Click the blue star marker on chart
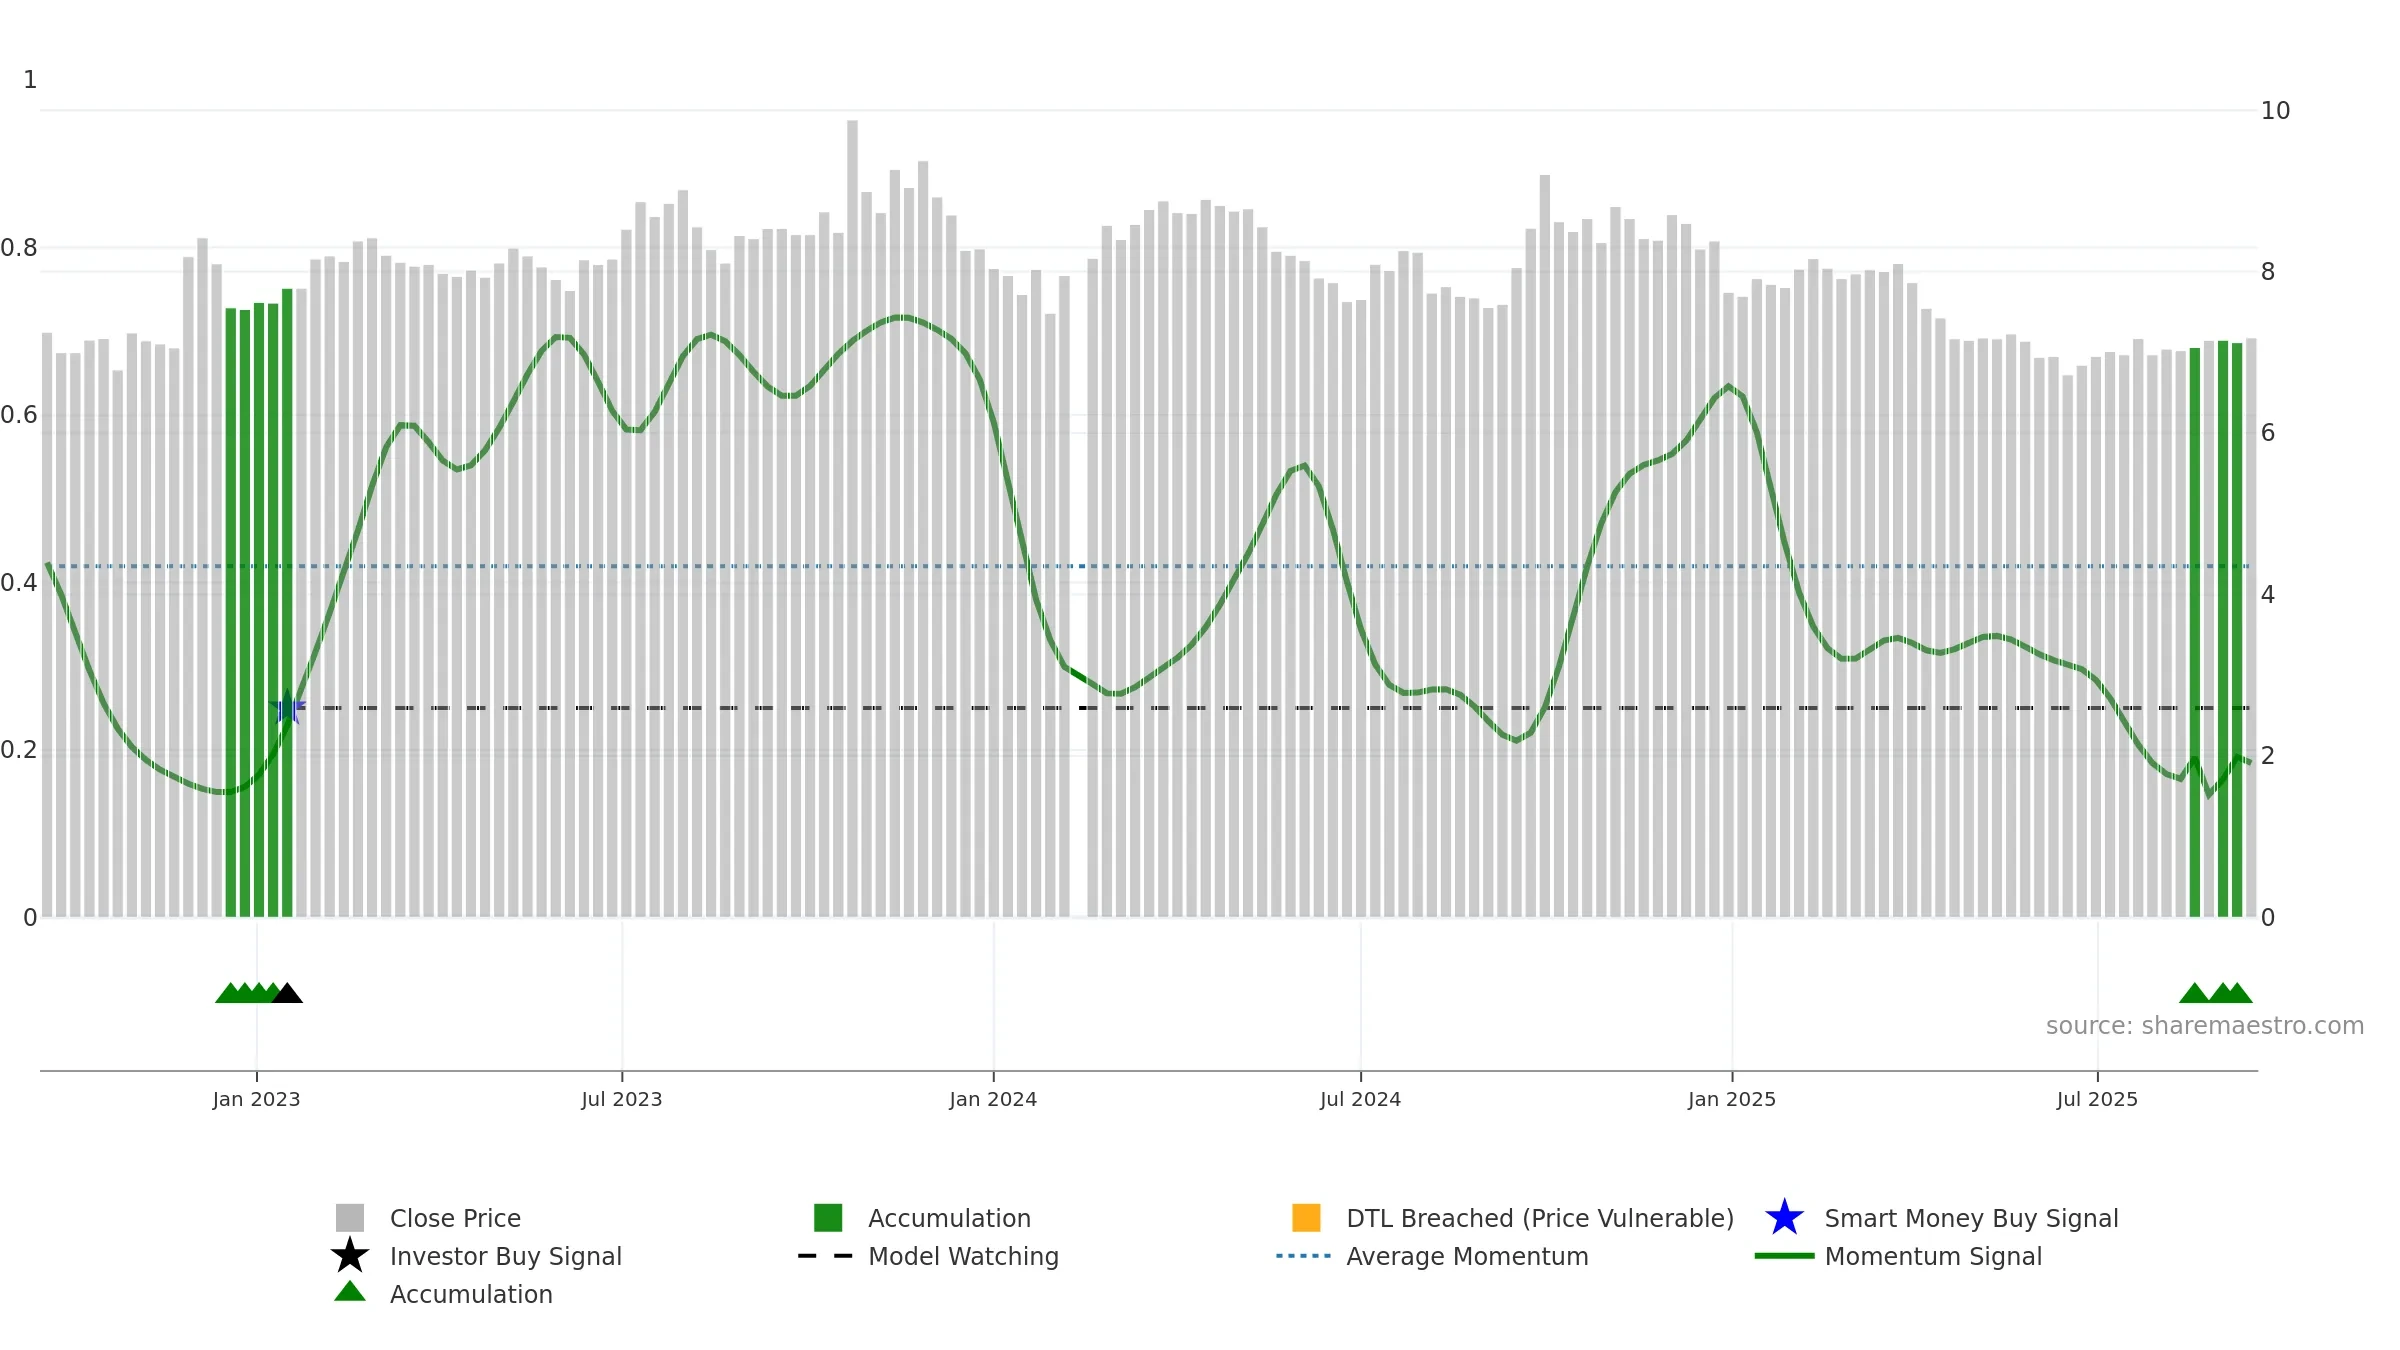This screenshot has width=2400, height=1350. click(x=288, y=707)
